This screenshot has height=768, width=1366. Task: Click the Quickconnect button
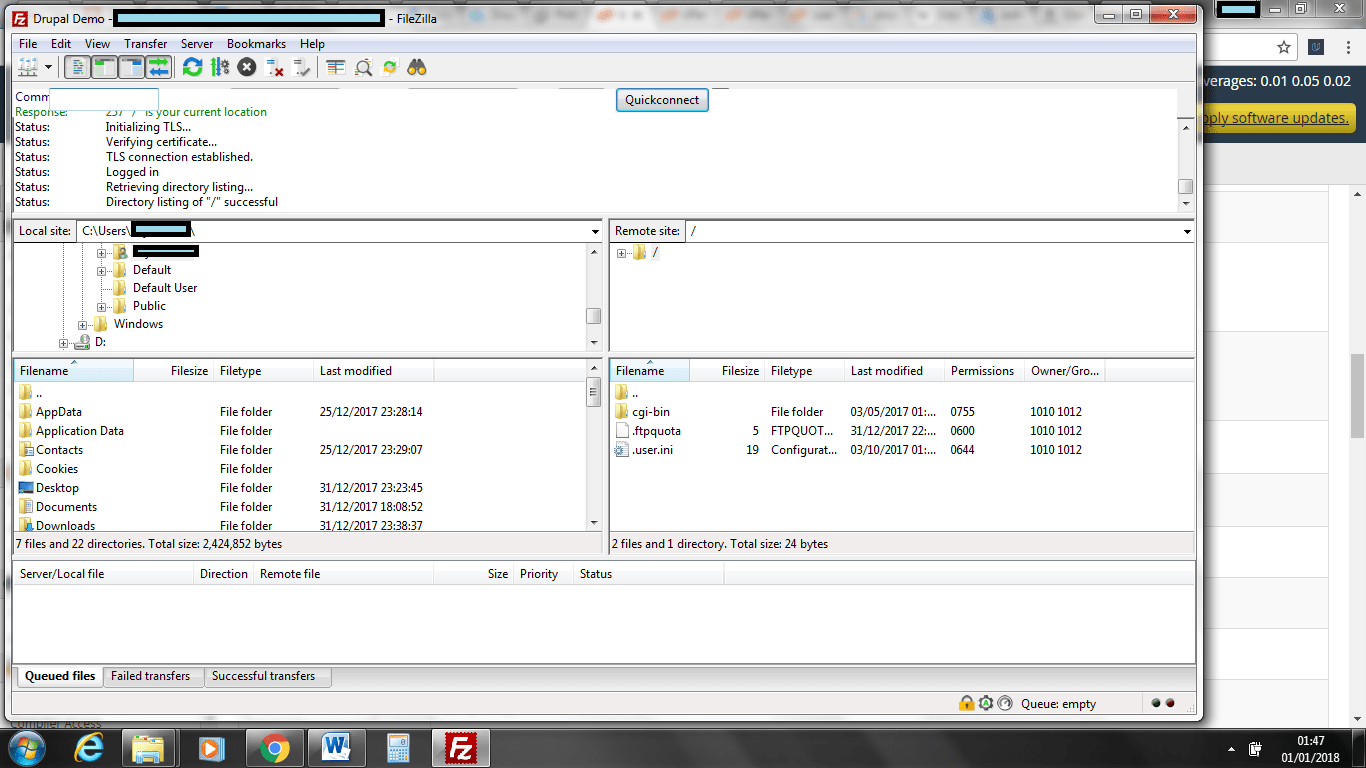point(662,100)
